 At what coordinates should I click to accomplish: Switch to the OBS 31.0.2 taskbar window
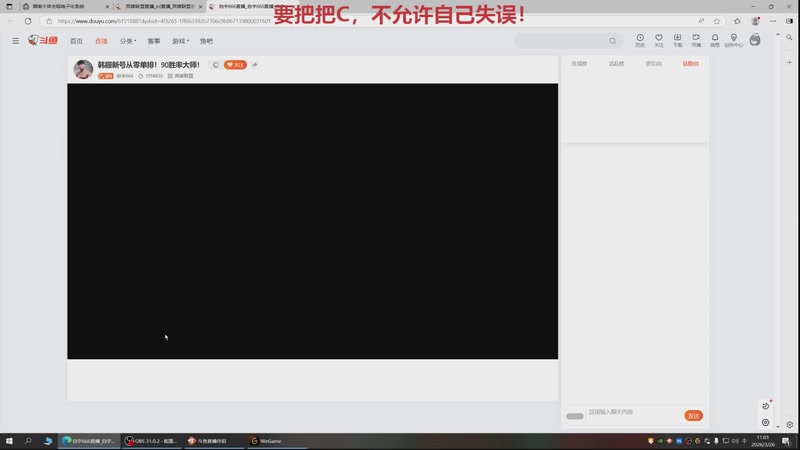pos(151,441)
